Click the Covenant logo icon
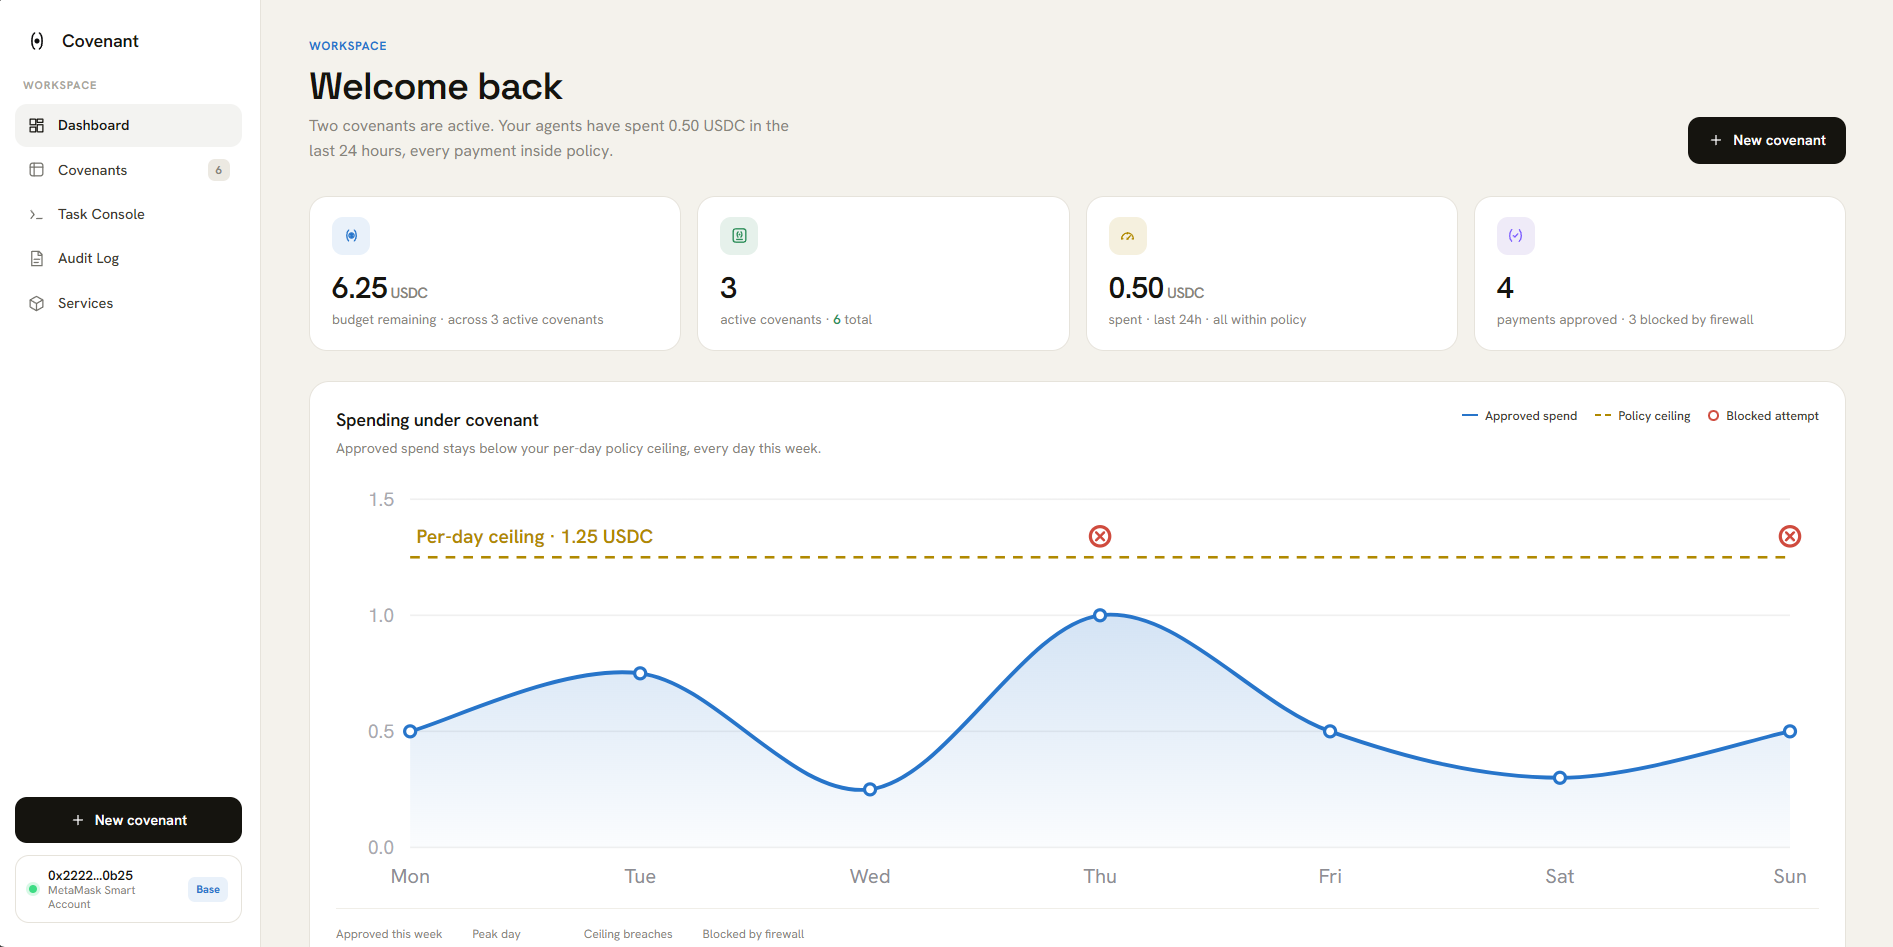The image size is (1893, 947). click(x=37, y=41)
